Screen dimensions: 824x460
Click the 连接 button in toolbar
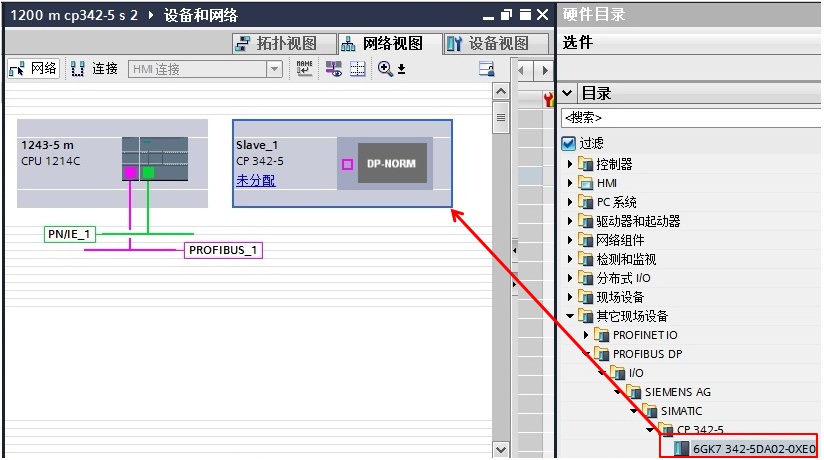95,69
